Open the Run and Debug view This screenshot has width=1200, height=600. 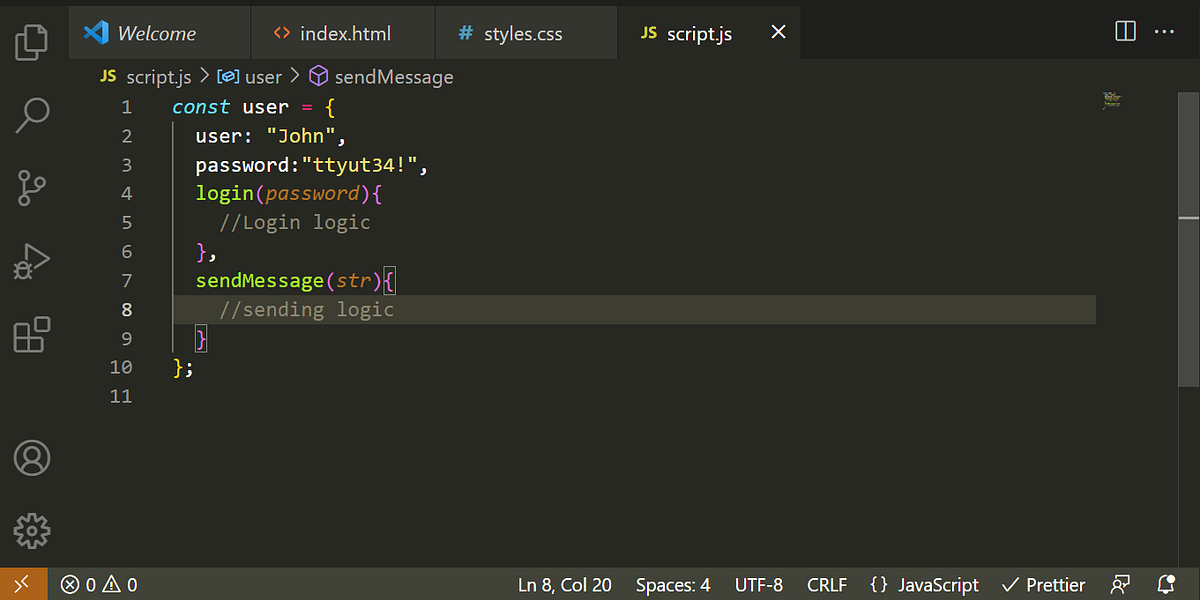pos(32,261)
